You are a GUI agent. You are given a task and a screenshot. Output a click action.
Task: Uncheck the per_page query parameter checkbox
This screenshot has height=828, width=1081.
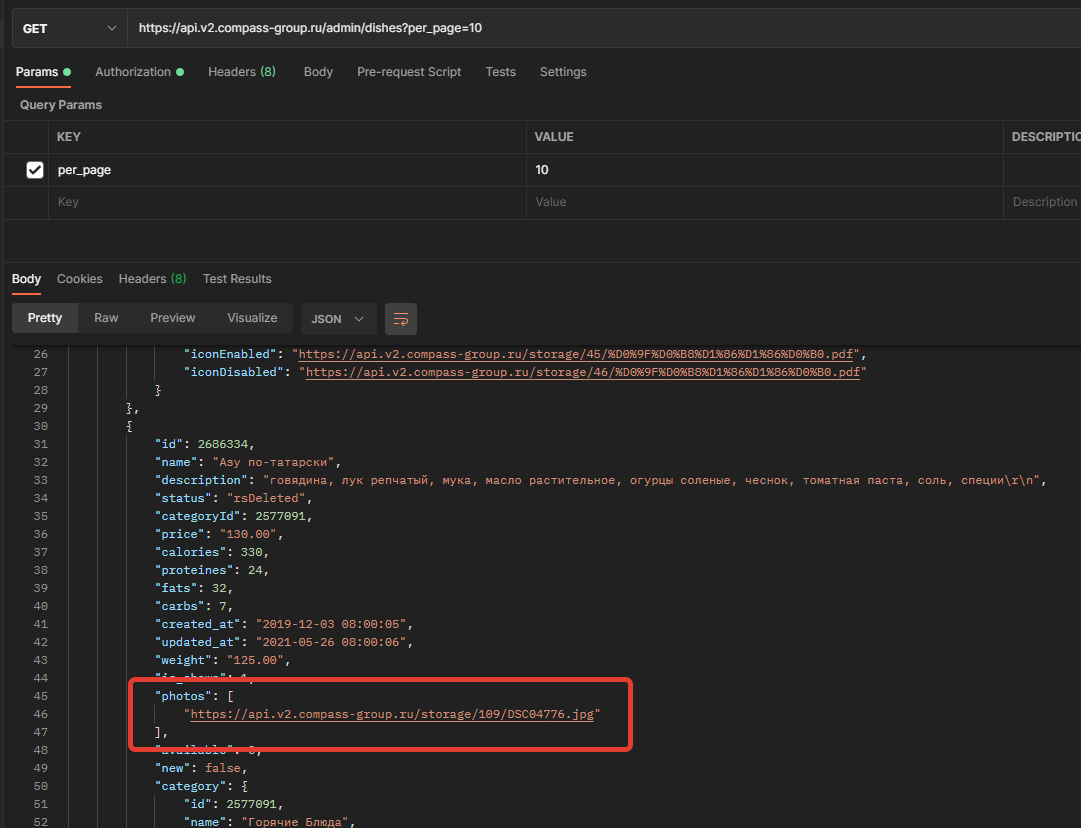pyautogui.click(x=35, y=170)
